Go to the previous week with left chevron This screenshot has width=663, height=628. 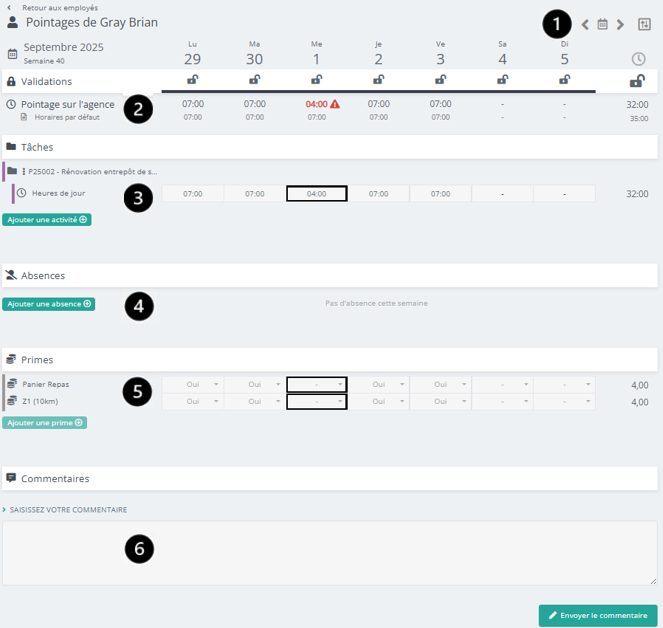(585, 24)
